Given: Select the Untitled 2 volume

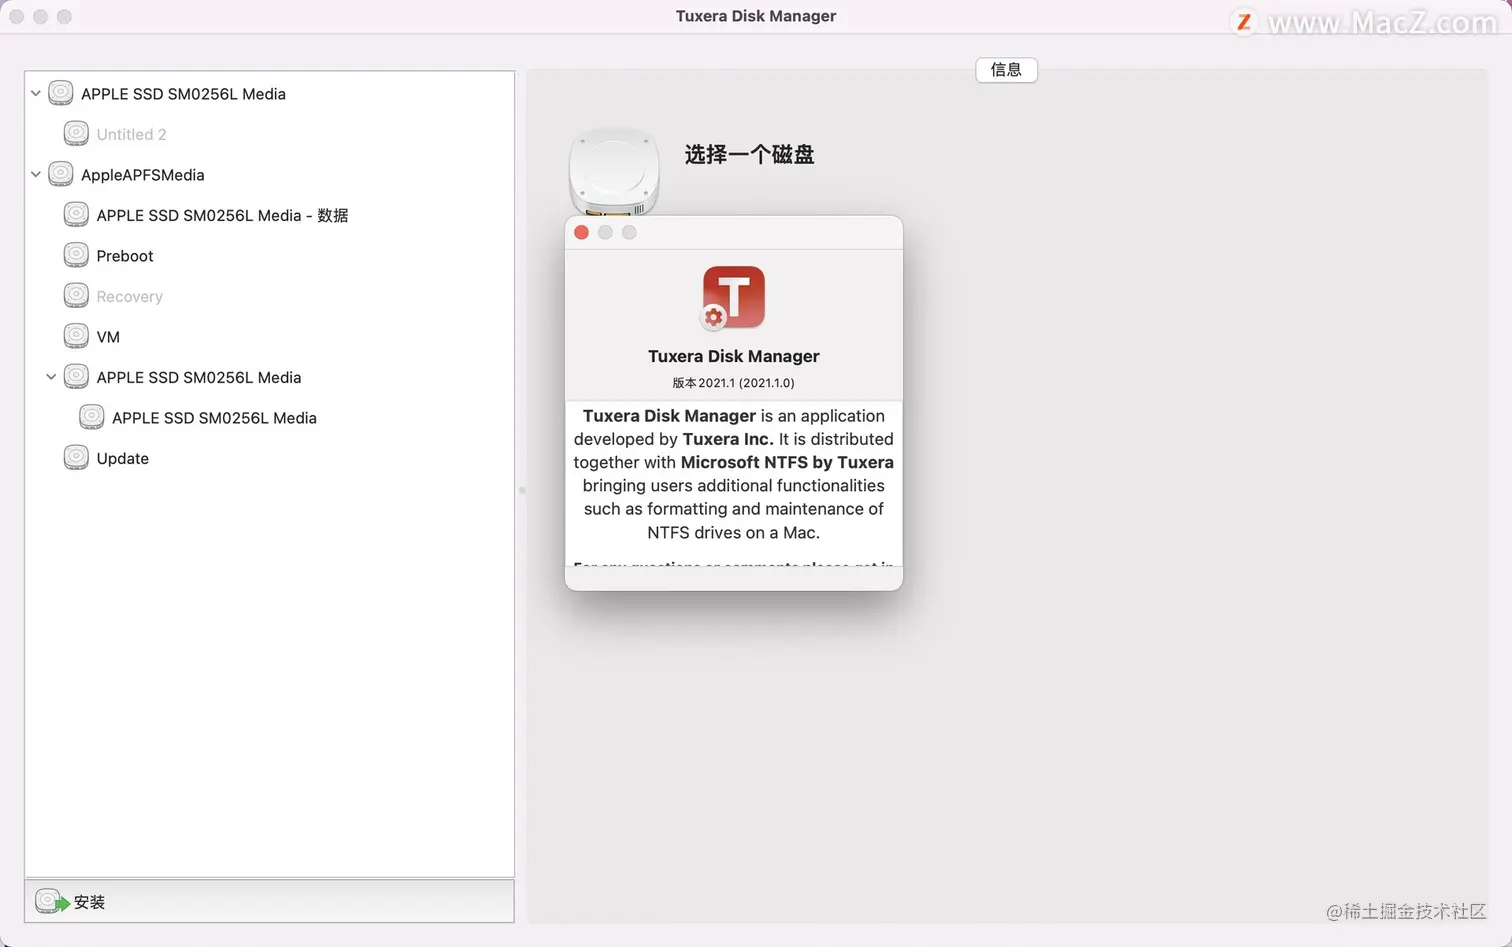Looking at the screenshot, I should pos(131,134).
